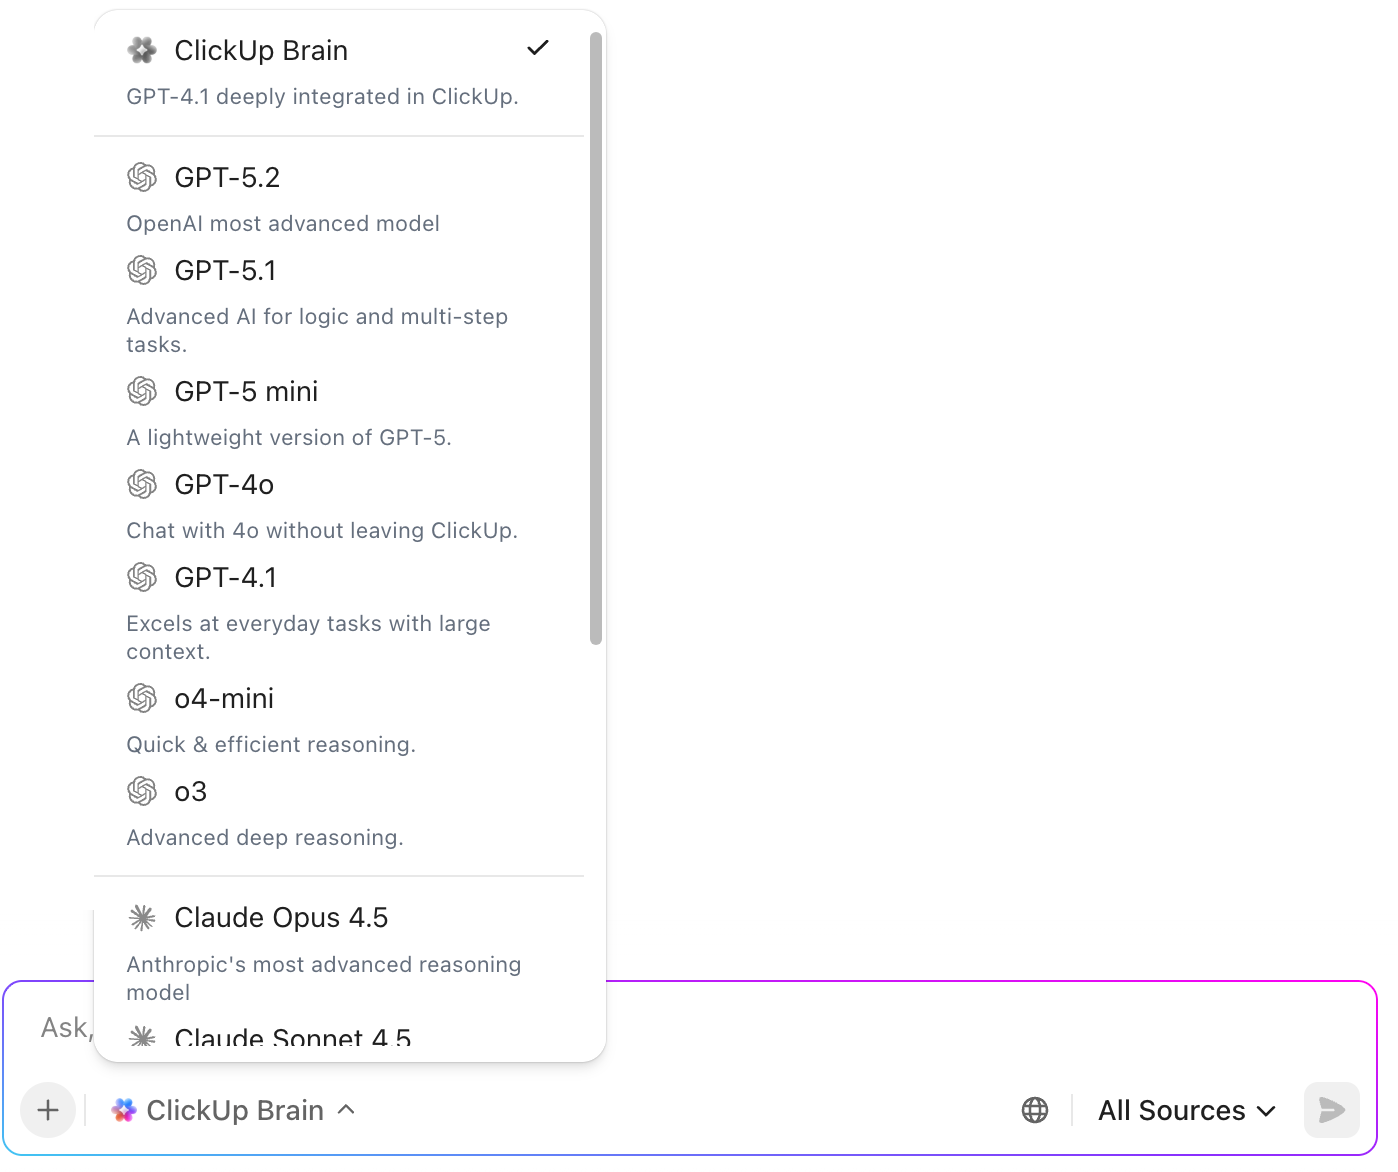Viewport: 1398px width, 1172px height.
Task: Select GPT-5.1 from the model menu
Action: click(226, 270)
